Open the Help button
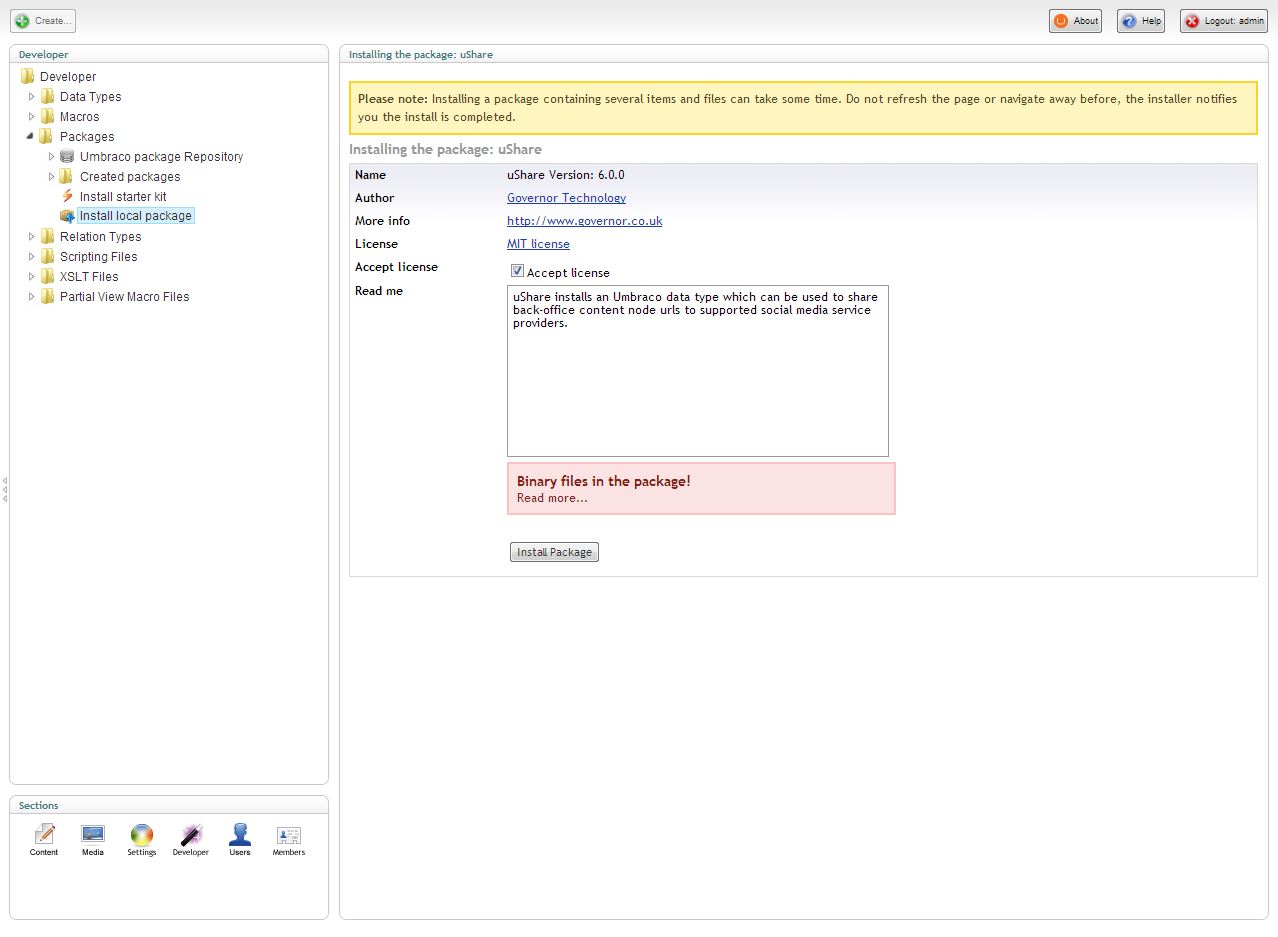The width and height of the screenshot is (1278, 937). tap(1141, 21)
